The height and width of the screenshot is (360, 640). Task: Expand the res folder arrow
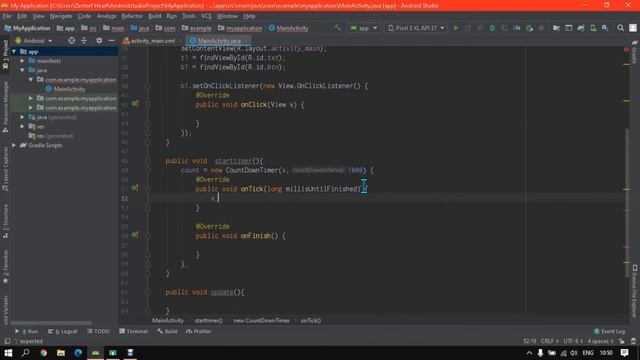click(22, 127)
